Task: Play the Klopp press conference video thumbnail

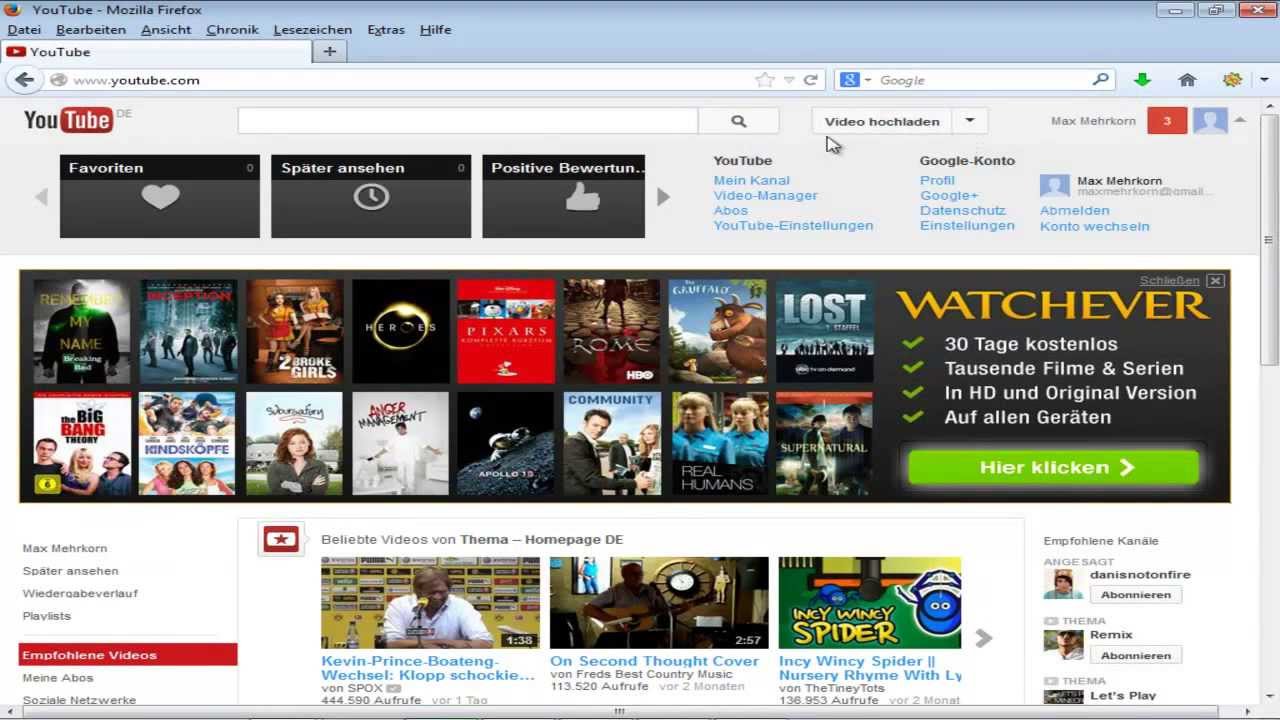Action: point(430,603)
